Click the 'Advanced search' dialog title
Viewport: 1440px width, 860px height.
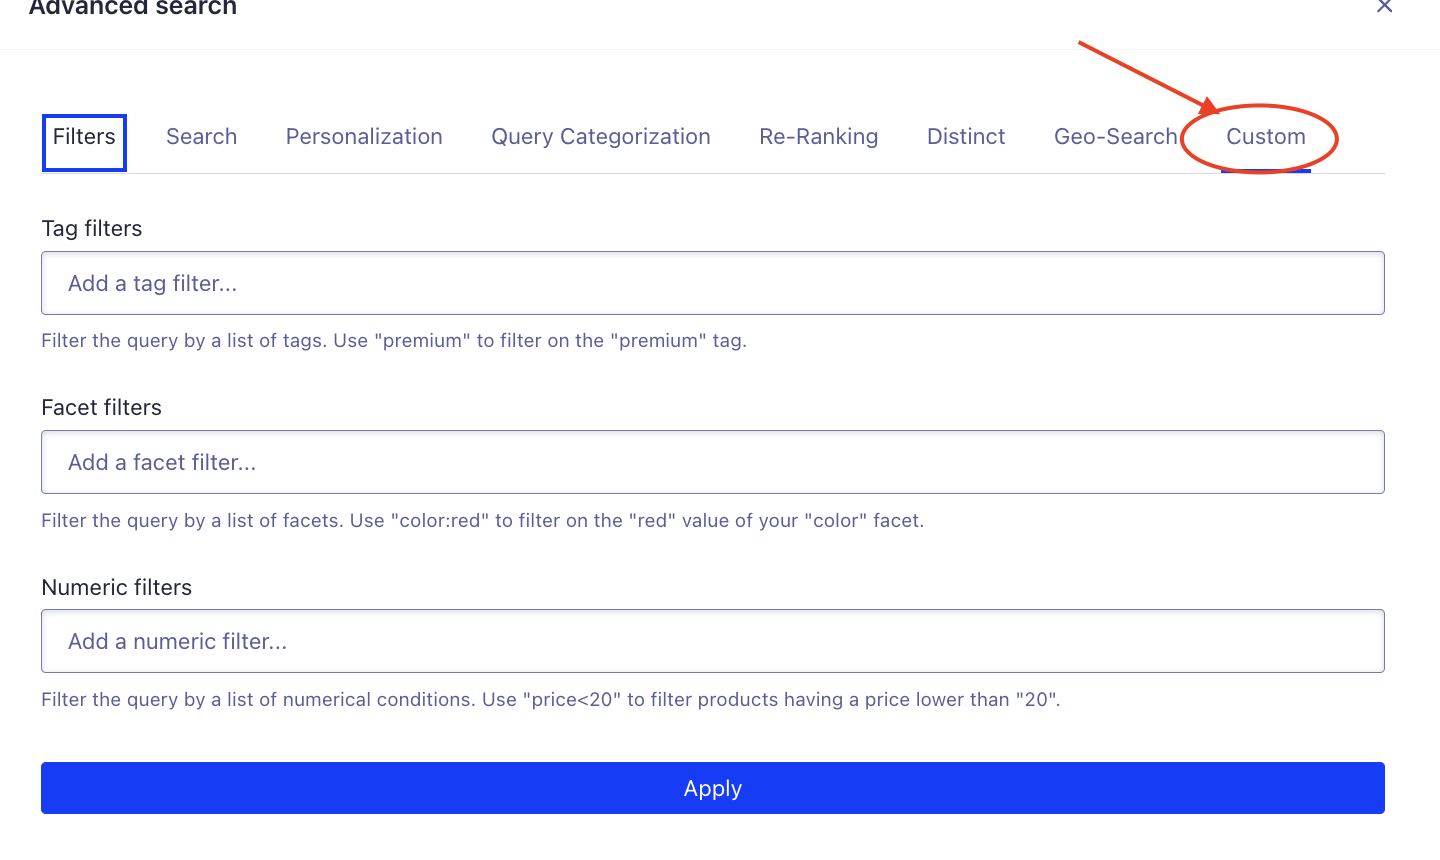[133, 8]
